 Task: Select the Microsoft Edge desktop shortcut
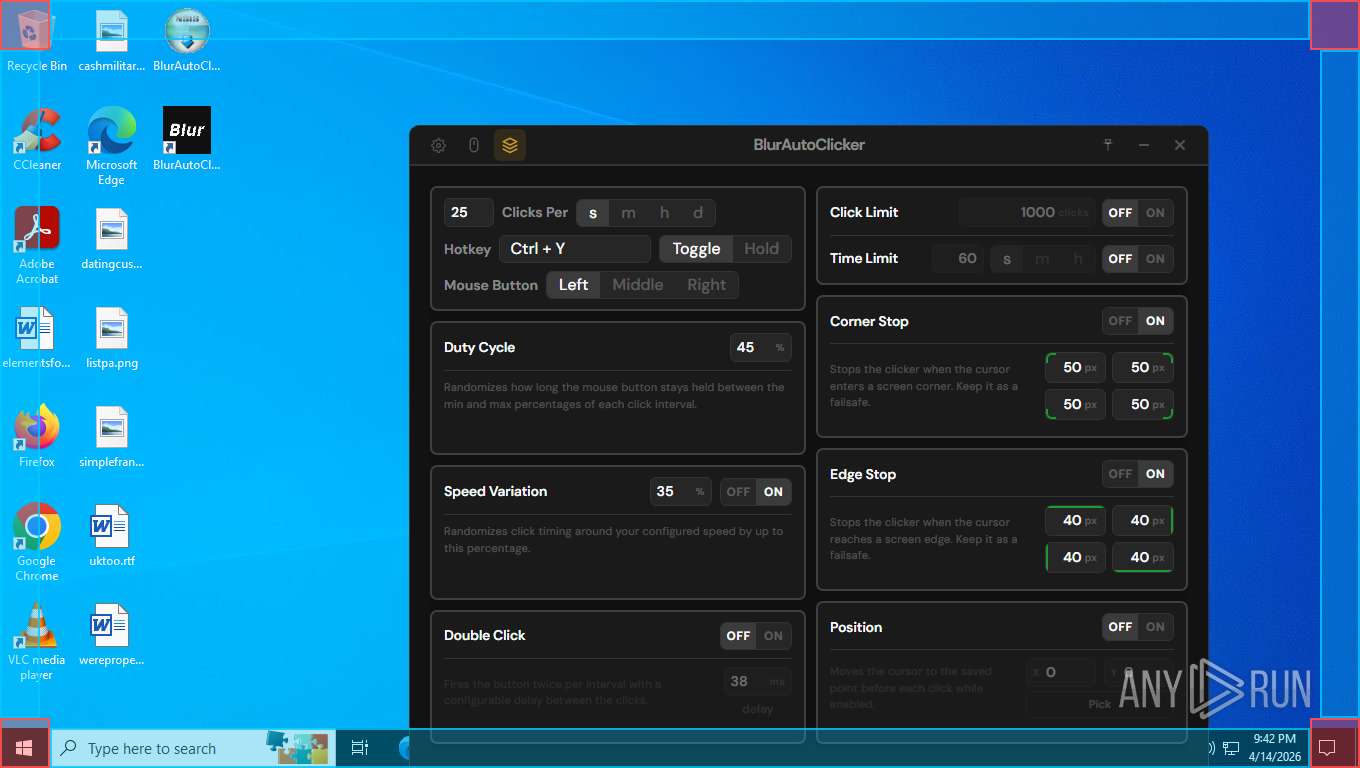point(112,146)
